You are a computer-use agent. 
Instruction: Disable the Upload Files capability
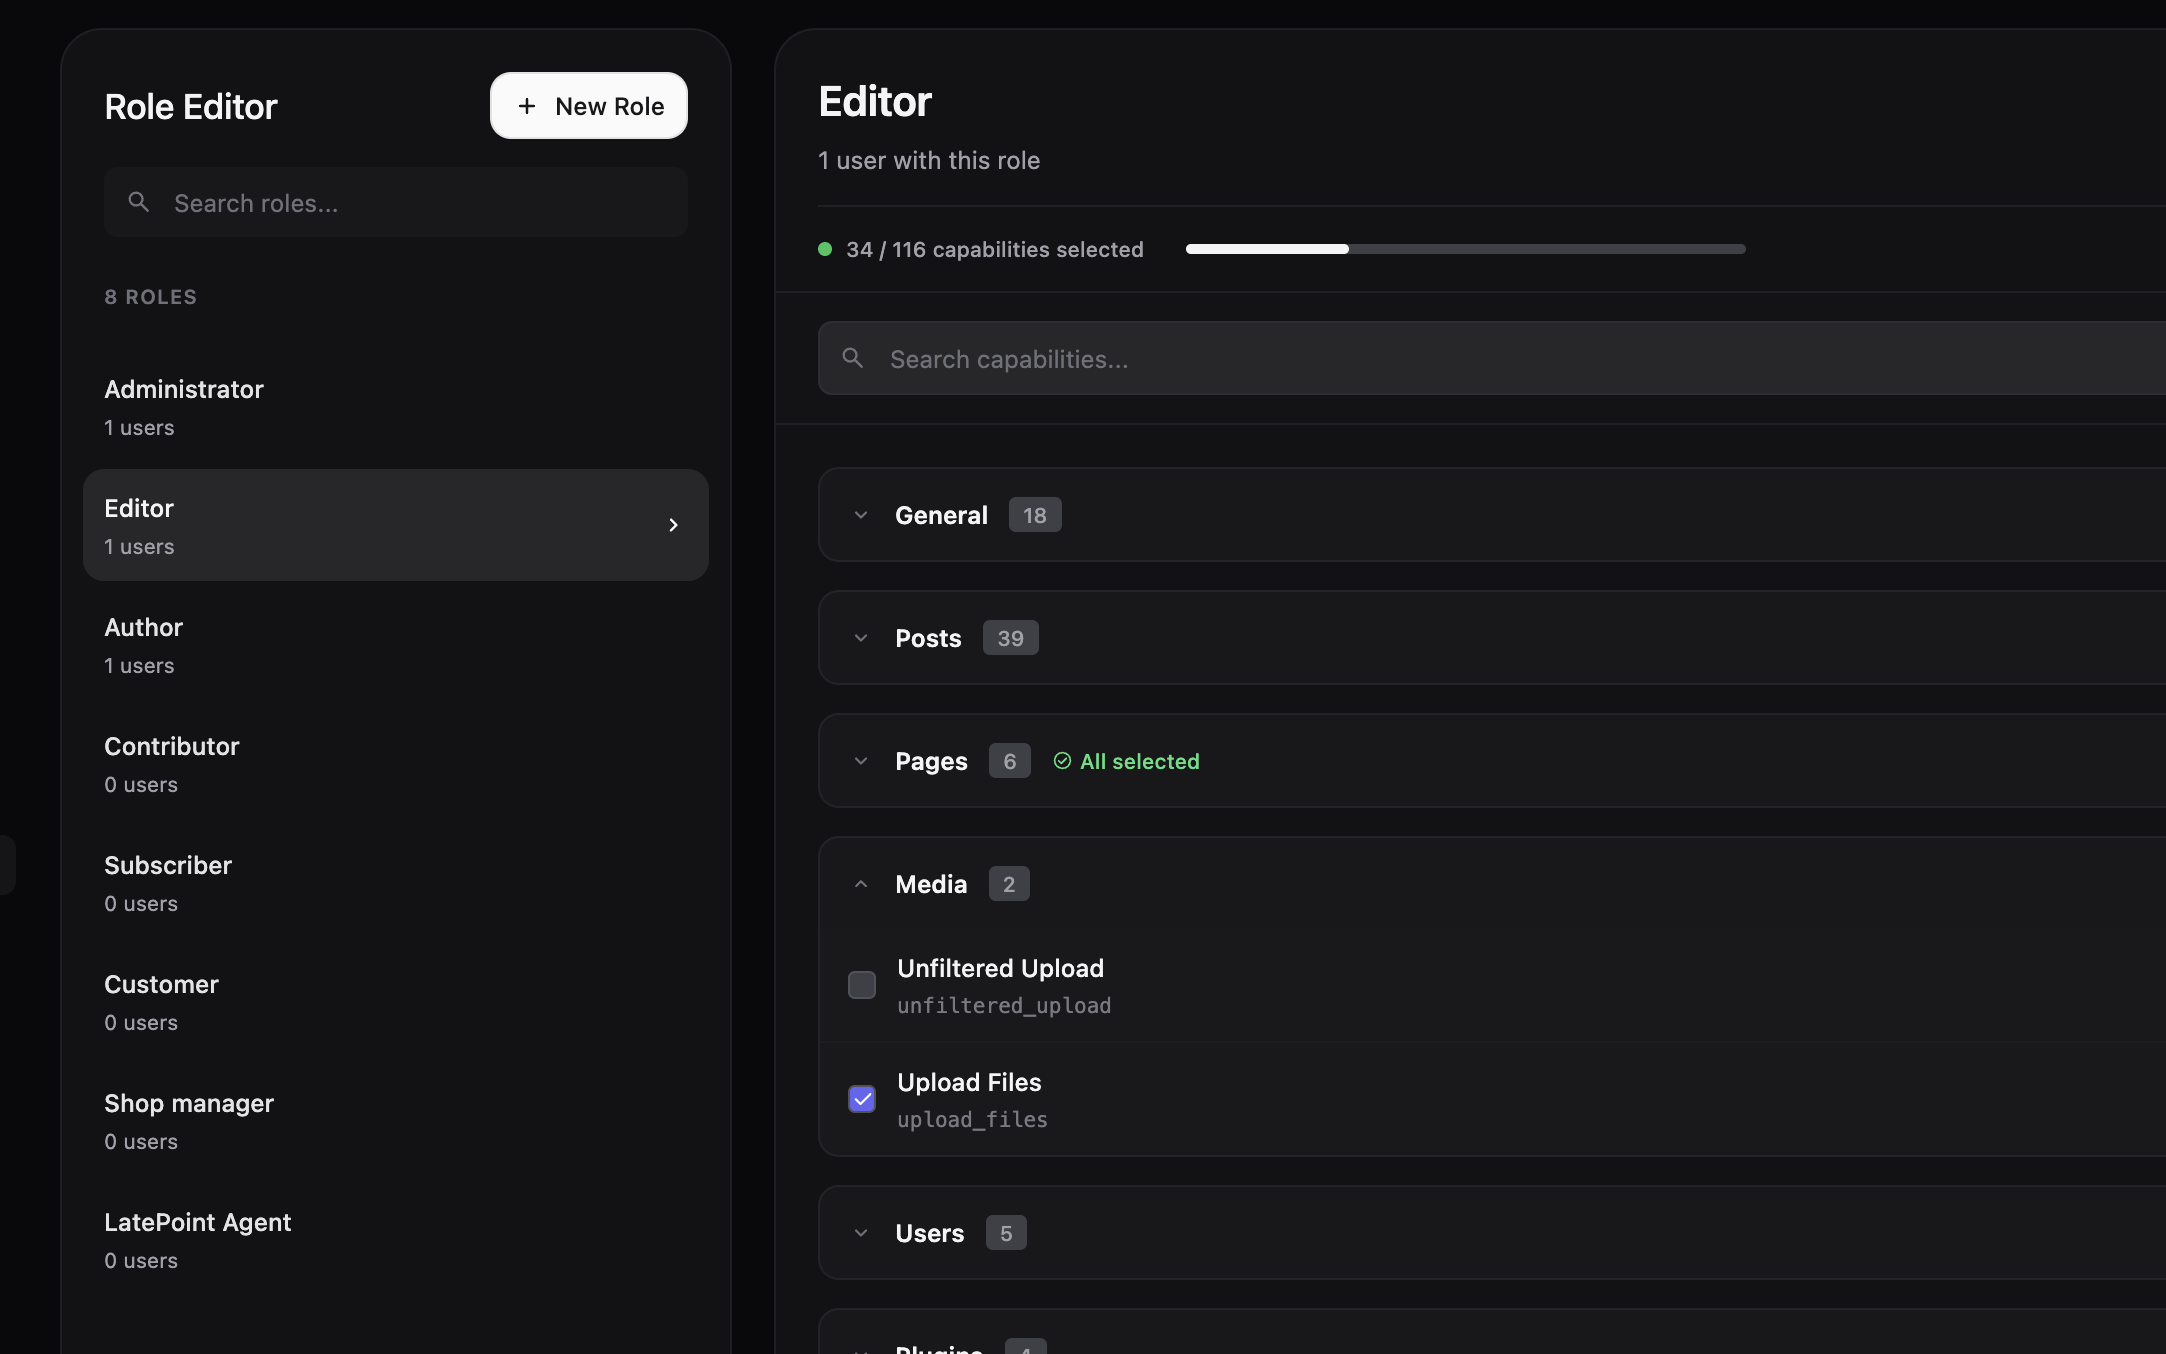click(861, 1099)
